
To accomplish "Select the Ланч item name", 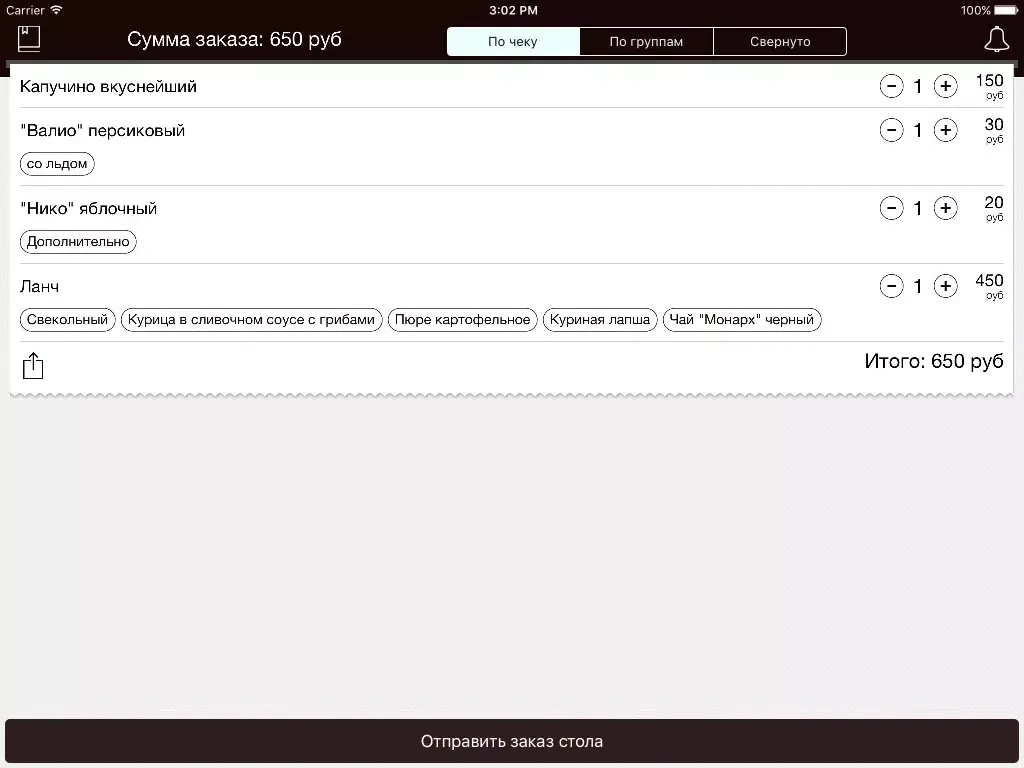I will pyautogui.click(x=39, y=287).
